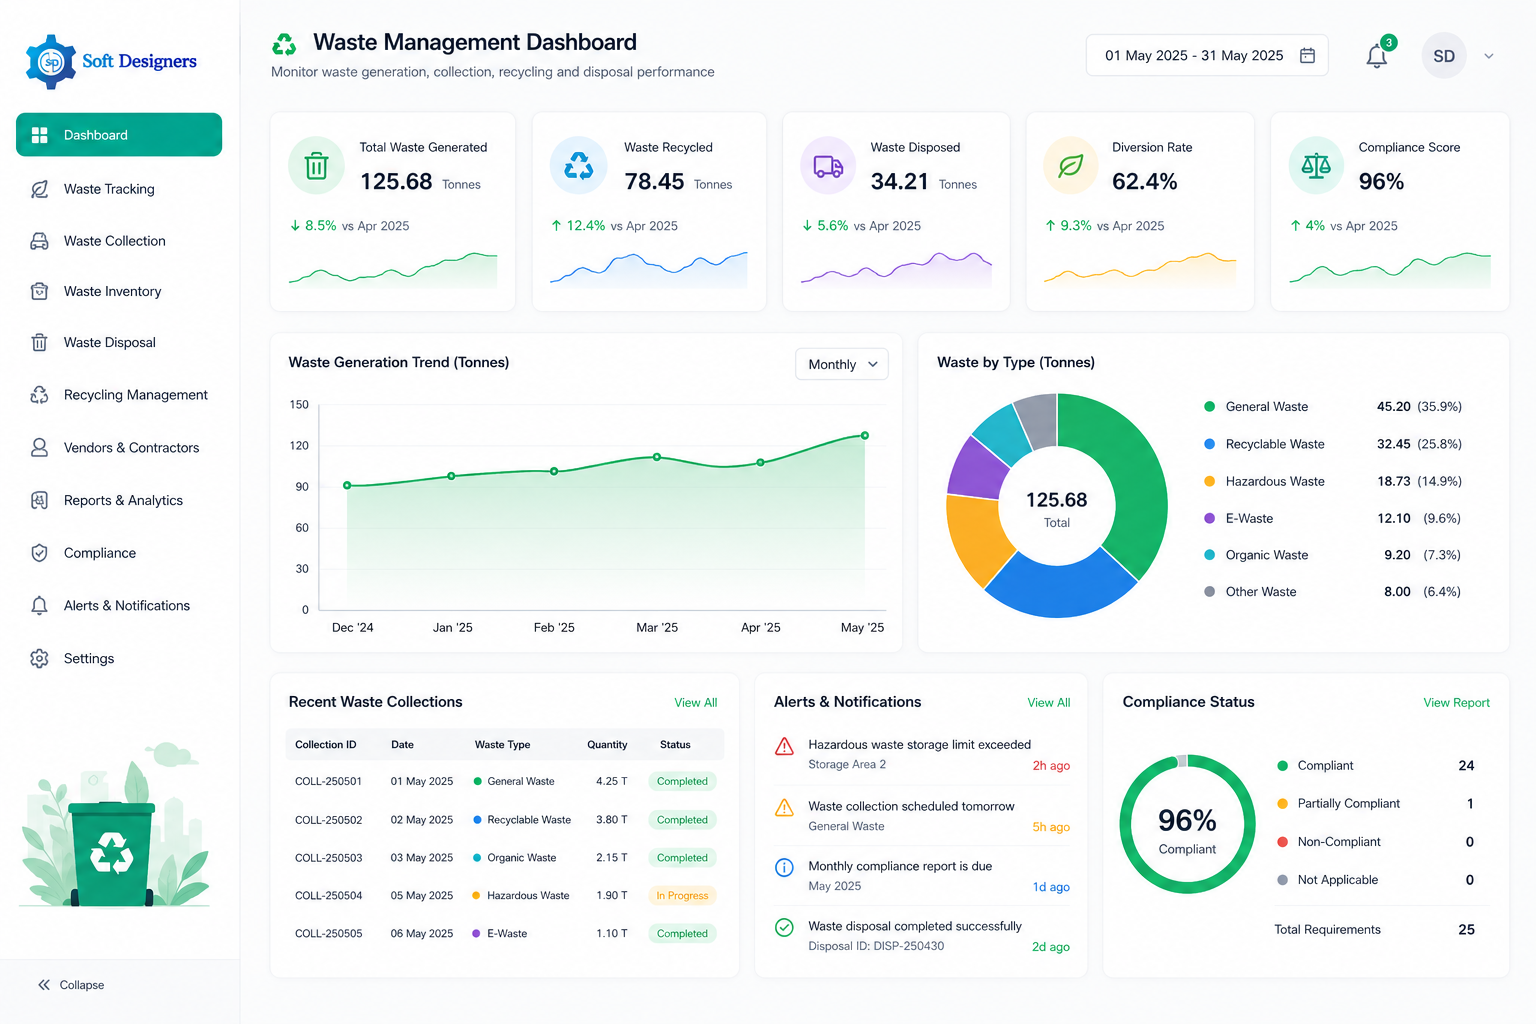Open the 01 May 2025 - 31 May 2025 date picker
The height and width of the screenshot is (1024, 1536).
[x=1207, y=55]
